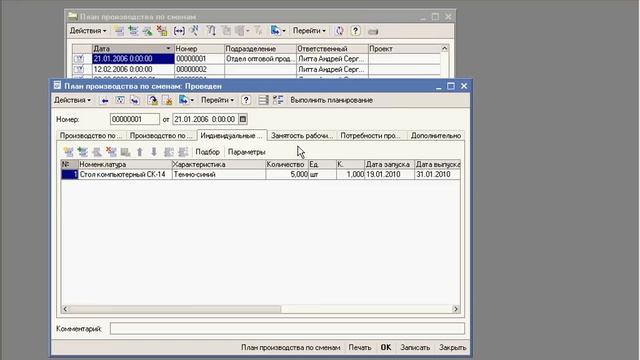Switch to the first Производство по... tab
The image size is (640, 360).
coord(91,136)
